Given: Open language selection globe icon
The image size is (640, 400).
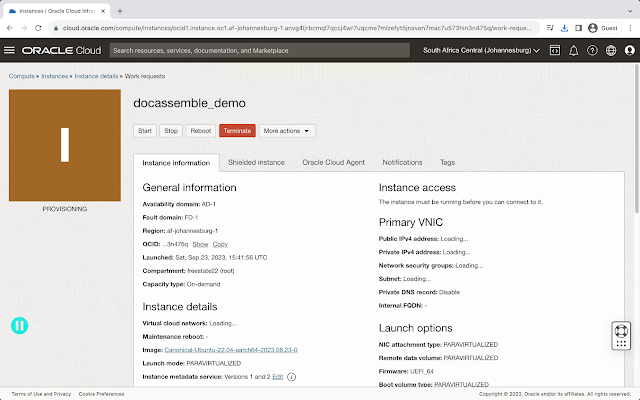Looking at the screenshot, I should (611, 50).
